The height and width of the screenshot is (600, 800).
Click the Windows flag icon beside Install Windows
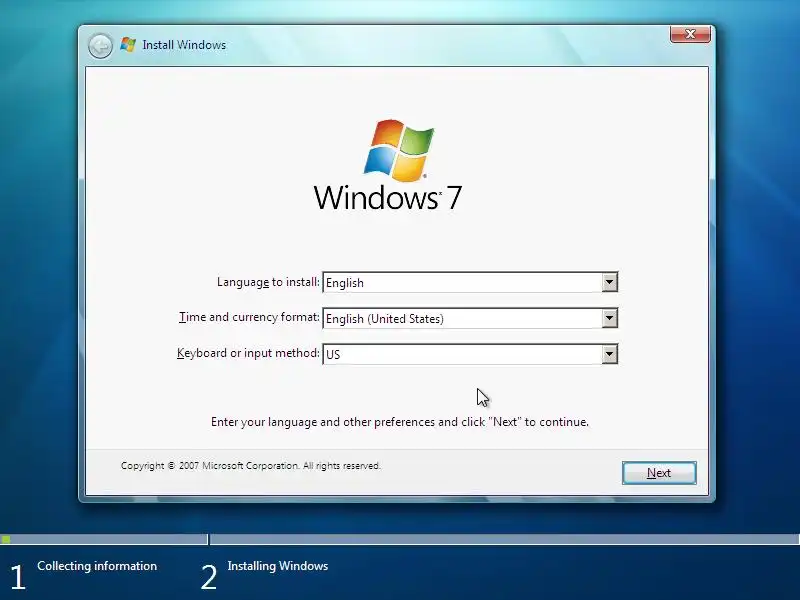pos(128,44)
